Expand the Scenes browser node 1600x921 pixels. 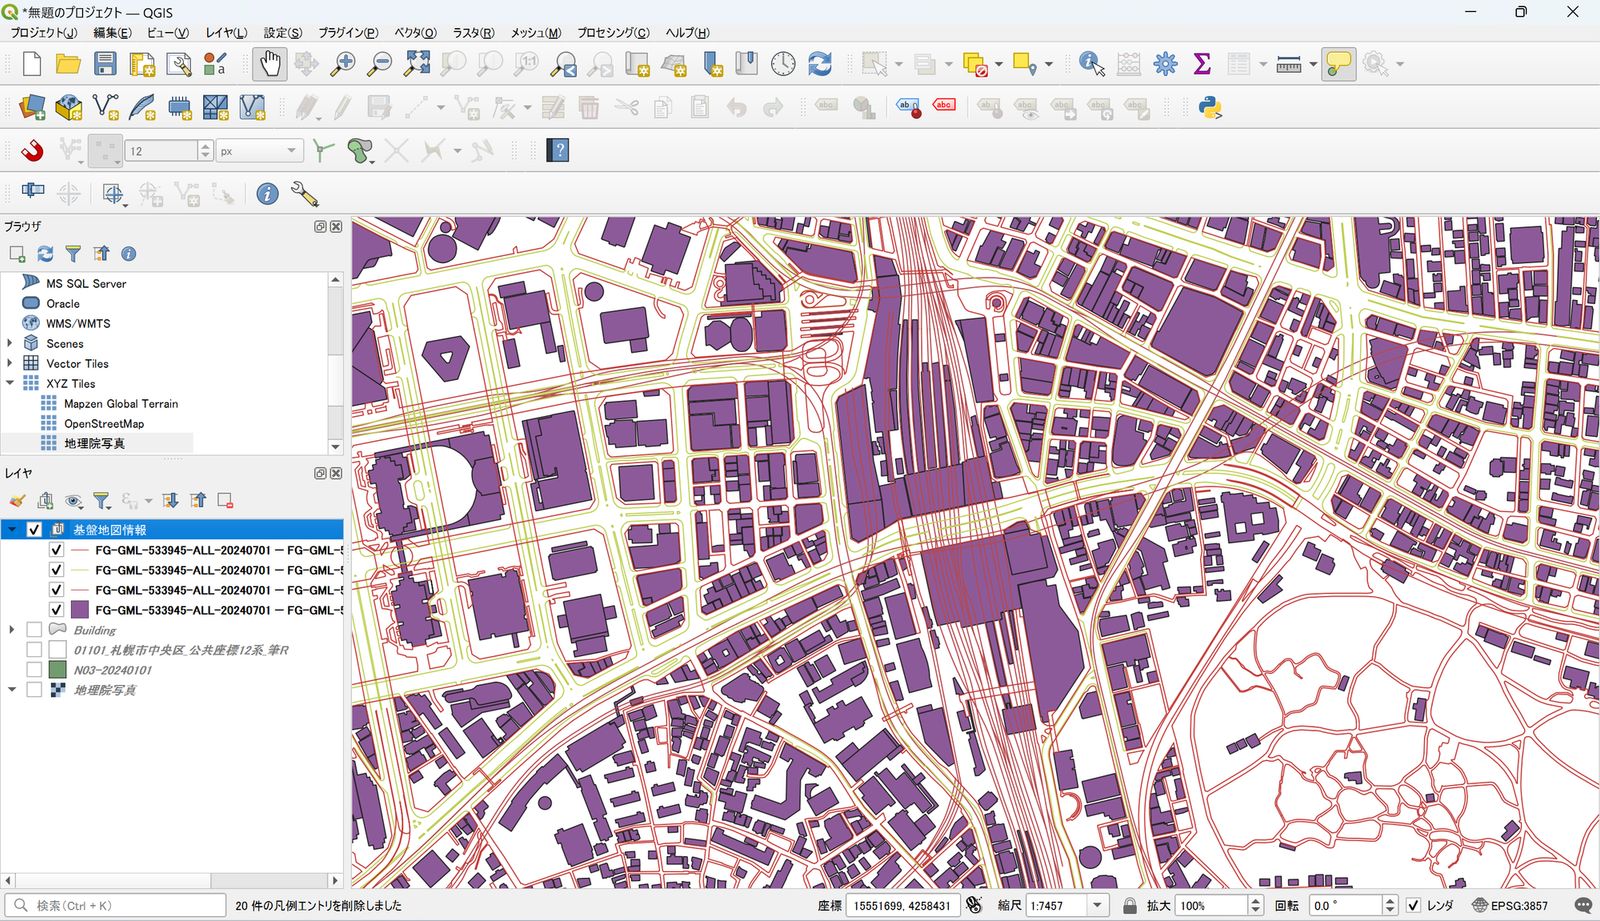pyautogui.click(x=10, y=343)
